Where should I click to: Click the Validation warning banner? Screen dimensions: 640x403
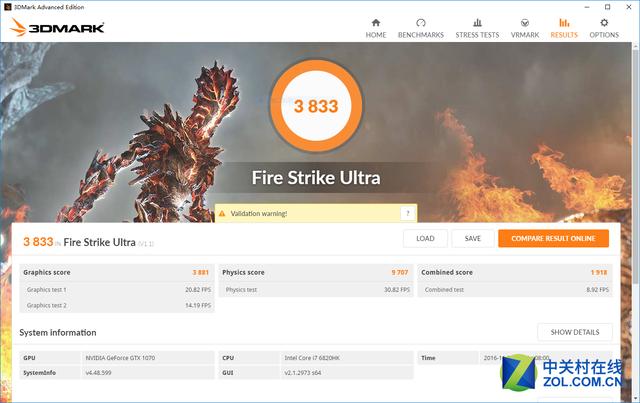point(316,213)
